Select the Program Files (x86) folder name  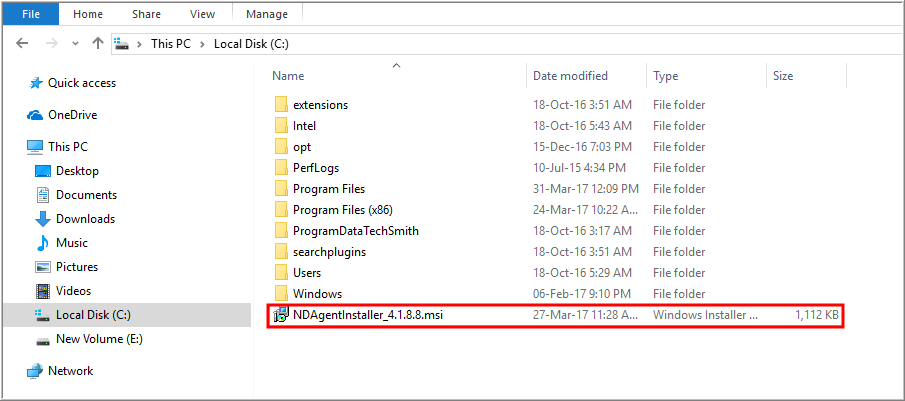pos(343,210)
